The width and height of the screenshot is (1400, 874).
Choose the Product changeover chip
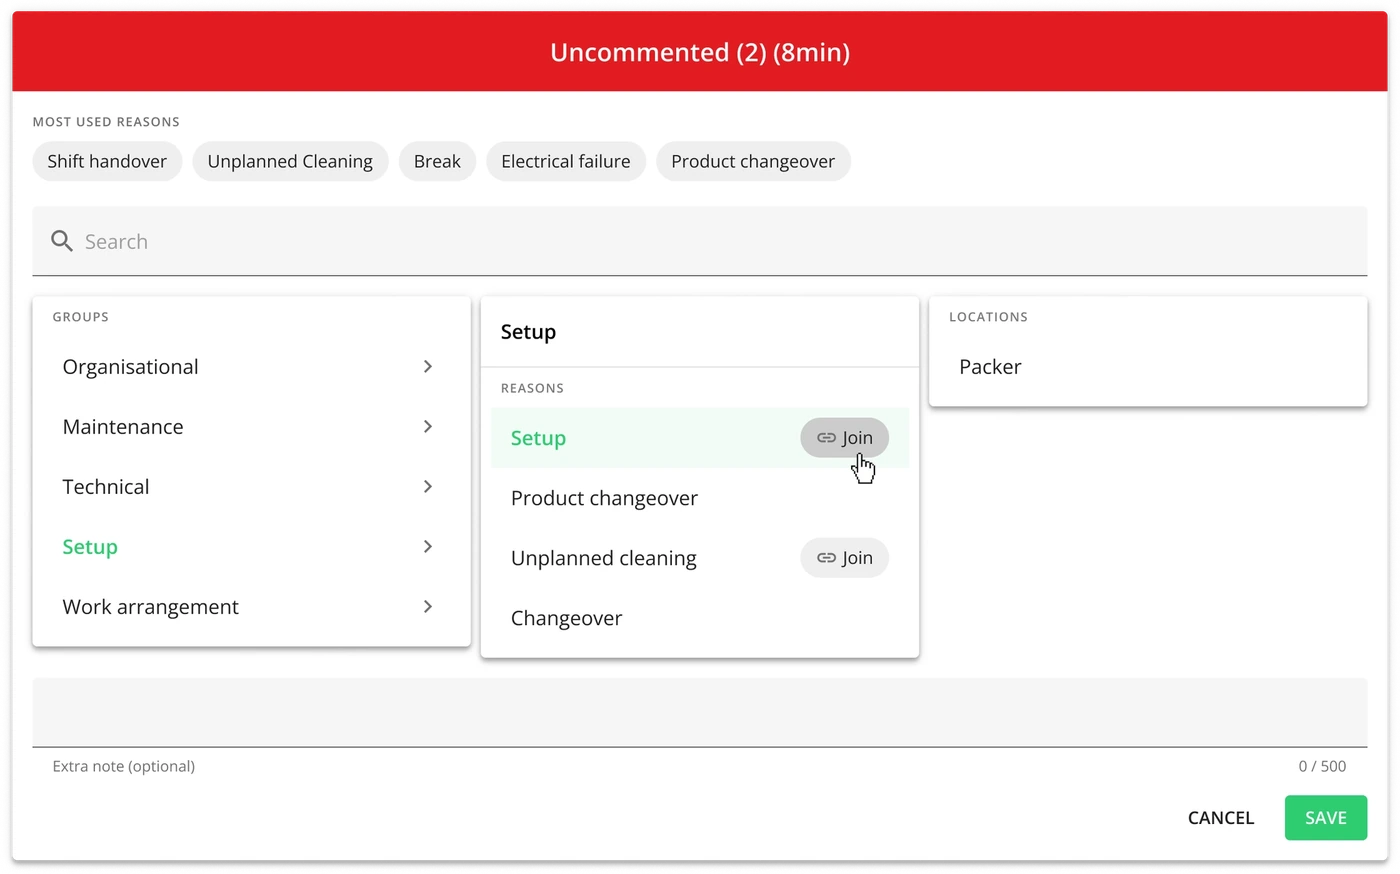tap(753, 161)
